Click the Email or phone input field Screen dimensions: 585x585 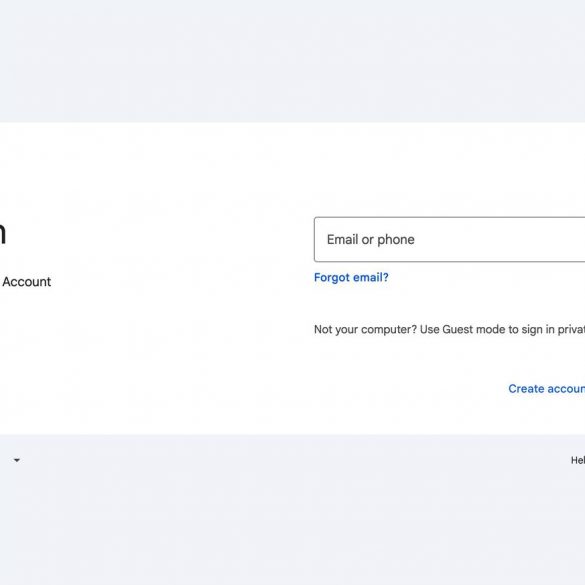pos(450,240)
